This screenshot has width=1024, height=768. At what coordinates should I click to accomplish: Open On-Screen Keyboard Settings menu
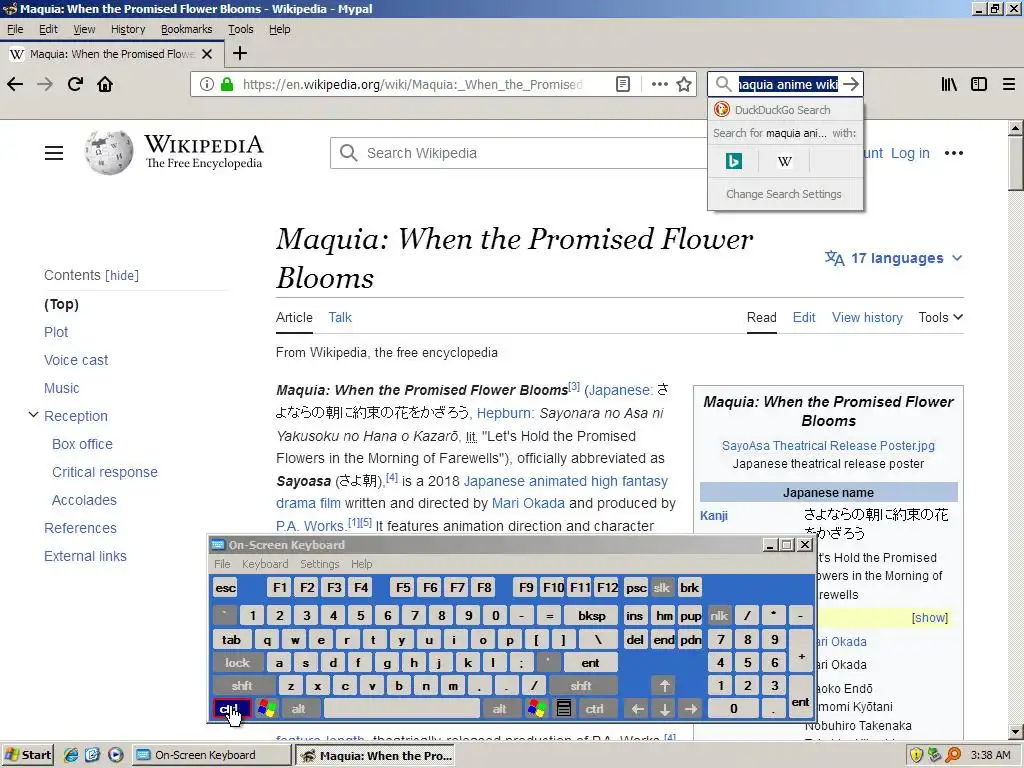tap(319, 564)
